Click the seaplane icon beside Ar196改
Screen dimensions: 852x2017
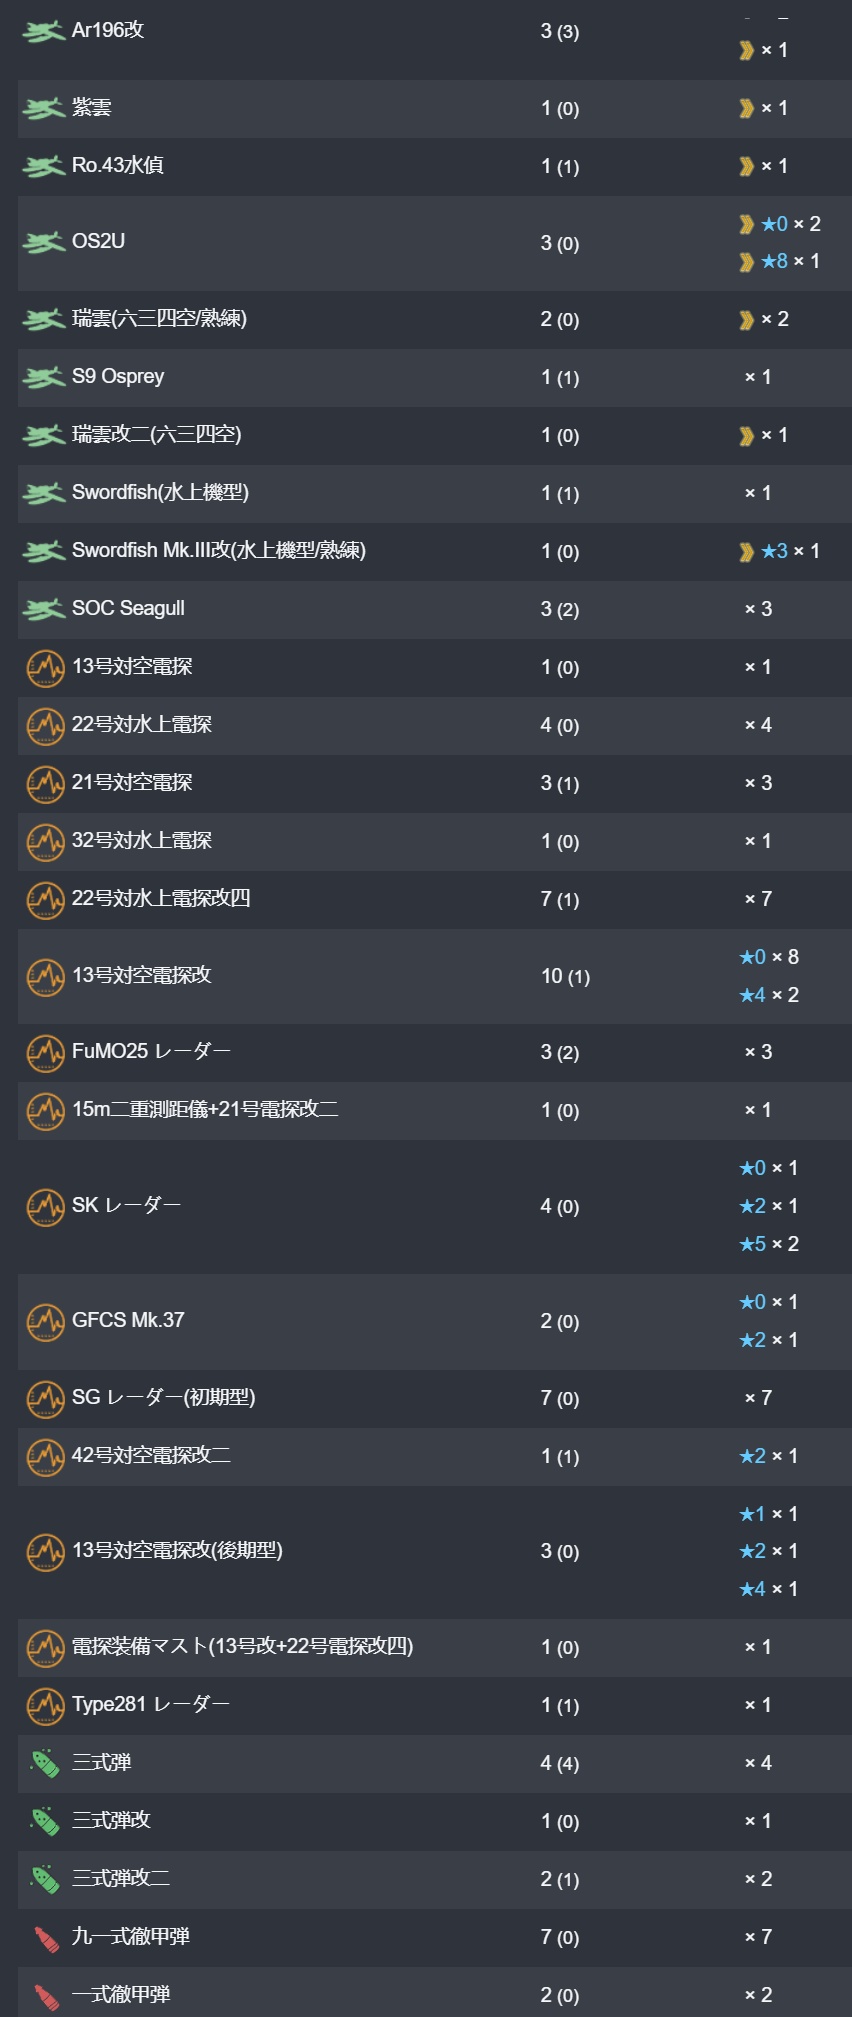[44, 32]
